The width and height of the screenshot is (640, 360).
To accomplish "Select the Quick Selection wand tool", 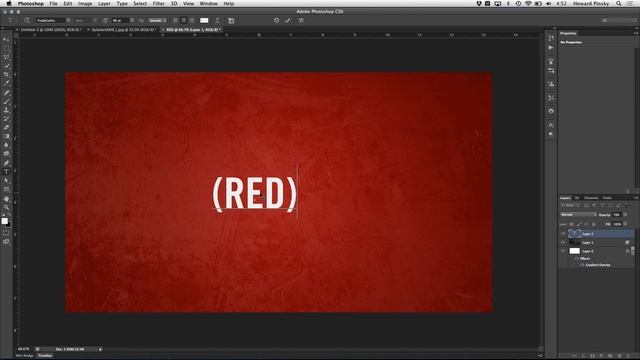I will click(6, 66).
